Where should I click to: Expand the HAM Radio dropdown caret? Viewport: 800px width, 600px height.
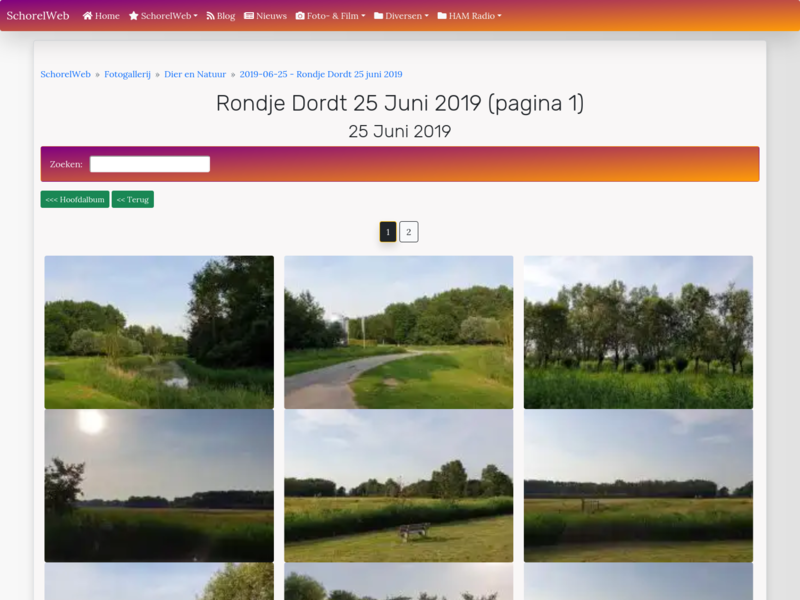499,16
